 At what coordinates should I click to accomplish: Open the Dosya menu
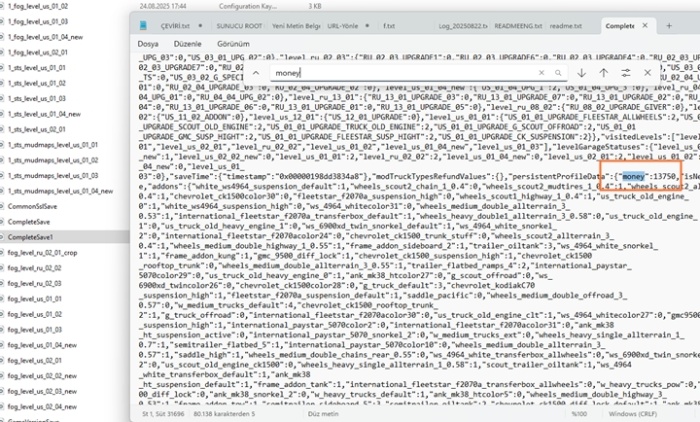tap(148, 45)
